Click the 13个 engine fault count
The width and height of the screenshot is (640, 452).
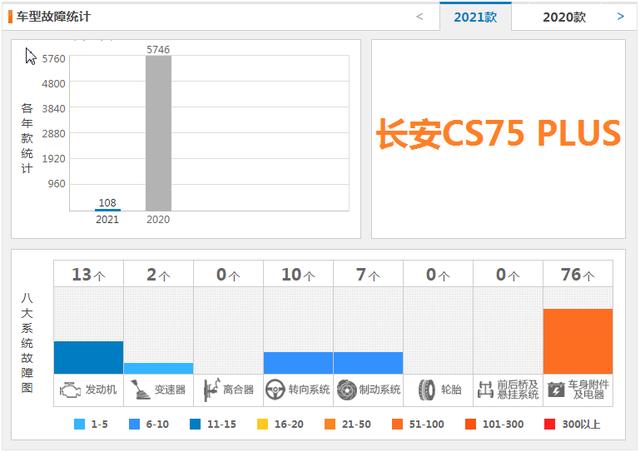89,274
